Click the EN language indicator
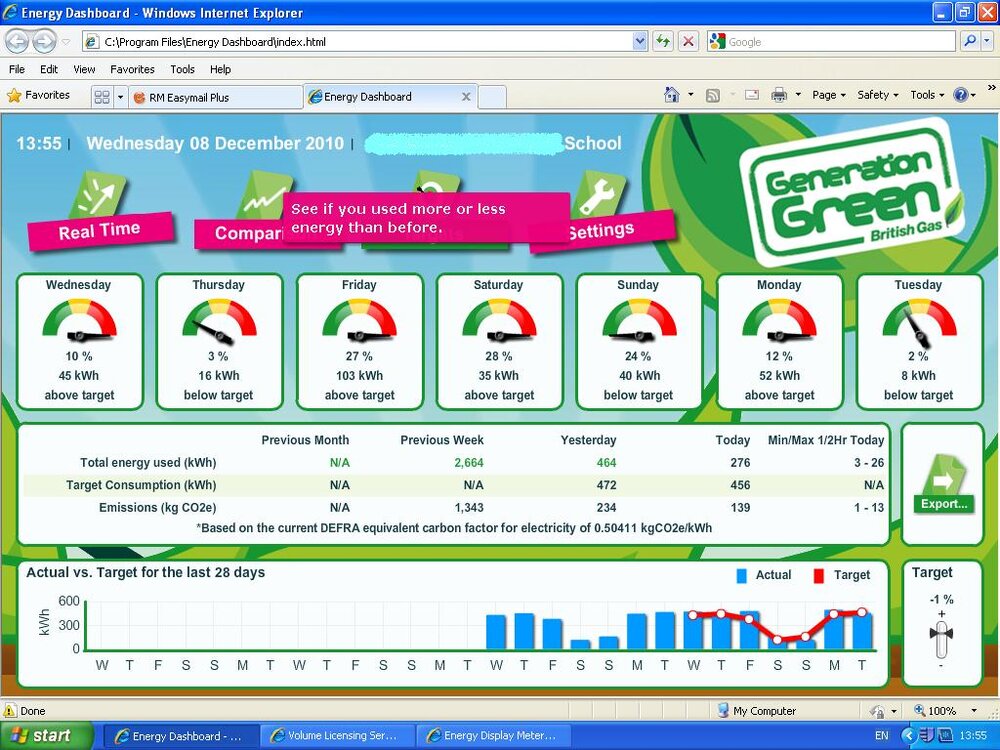The width and height of the screenshot is (1000, 750). pos(882,735)
